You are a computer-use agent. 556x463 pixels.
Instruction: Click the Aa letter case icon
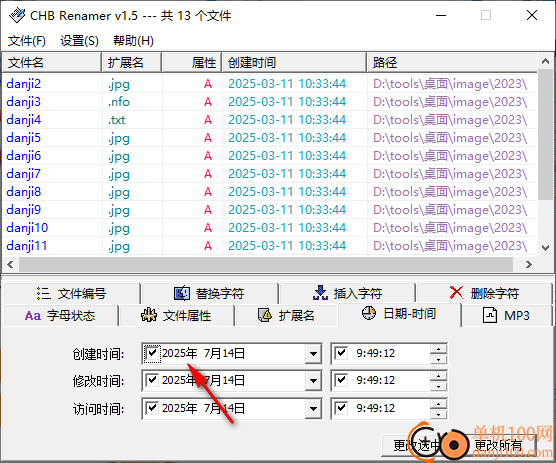point(33,316)
